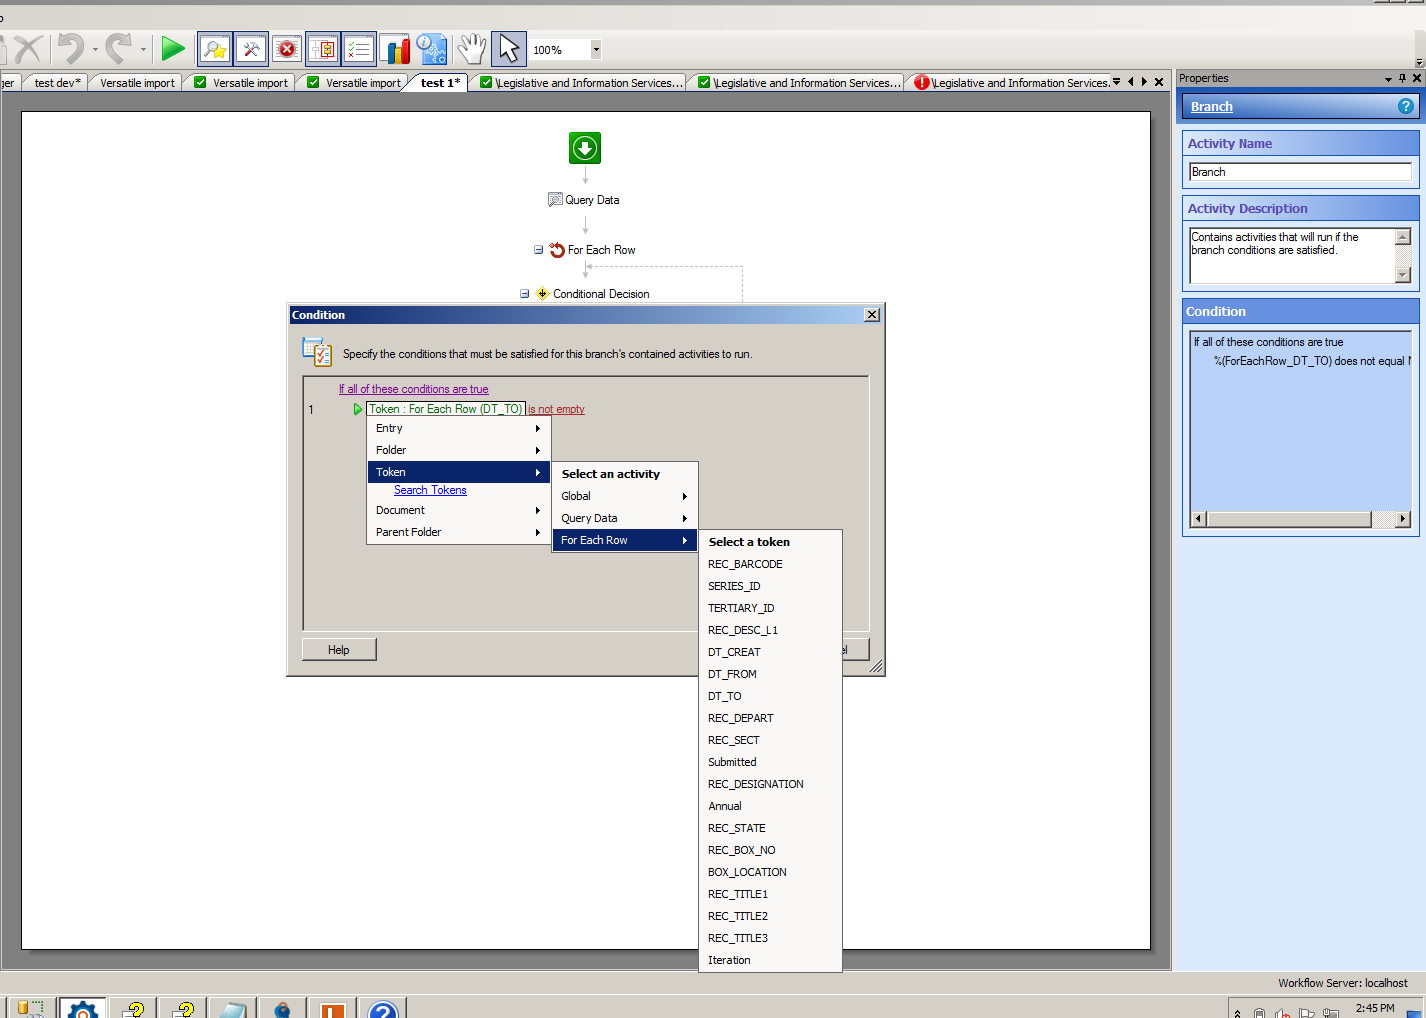Click the hammer and wrench tools icon
1426x1018 pixels.
click(251, 49)
